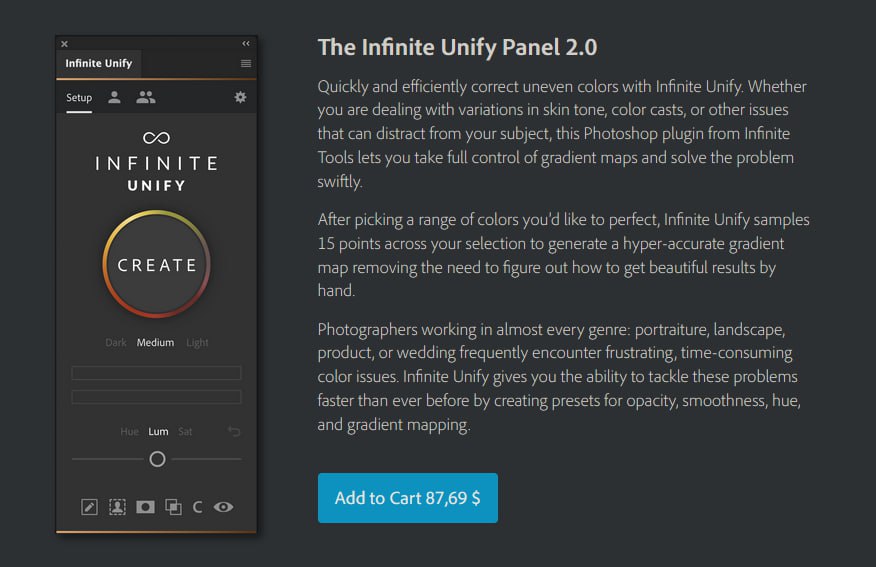The width and height of the screenshot is (876, 567).
Task: Select the Sat adjustment mode
Action: click(x=185, y=431)
